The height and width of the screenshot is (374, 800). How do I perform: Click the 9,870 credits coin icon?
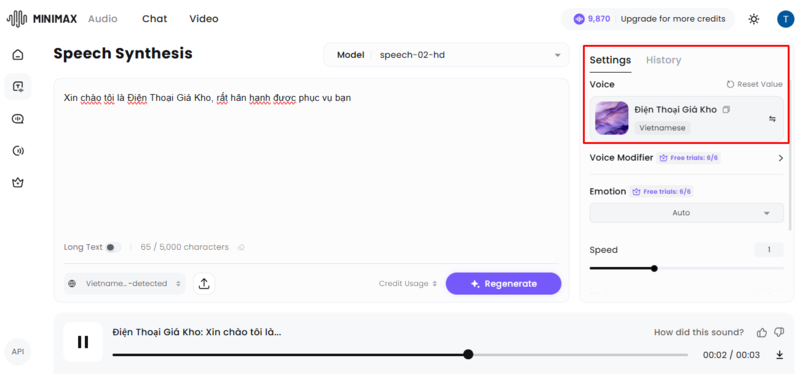pyautogui.click(x=579, y=19)
